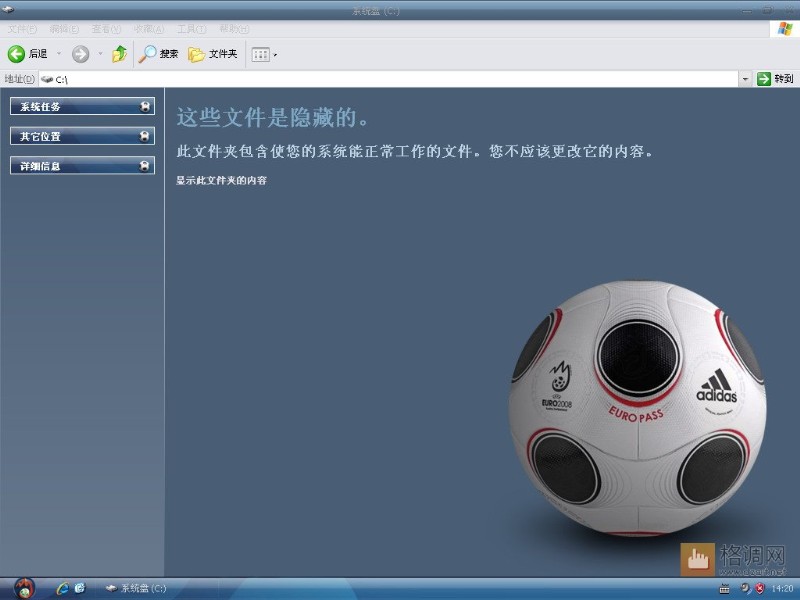This screenshot has height=600, width=800.
Task: Click the C:\ address input field
Action: (x=389, y=79)
